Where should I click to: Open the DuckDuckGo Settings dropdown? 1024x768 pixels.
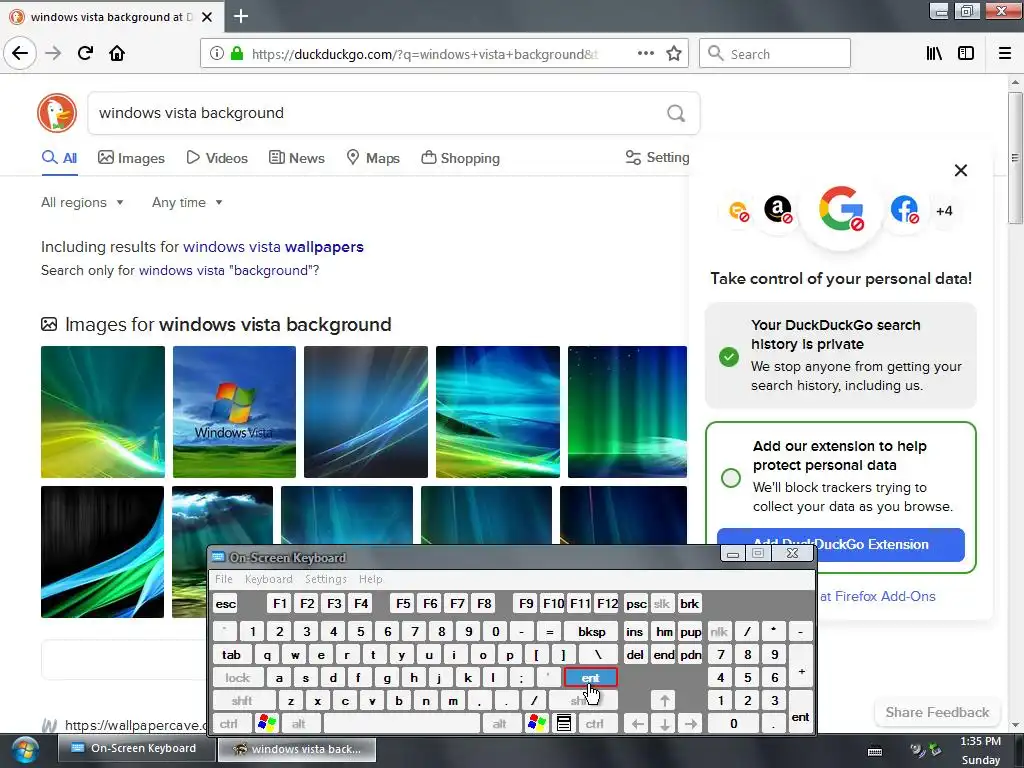point(657,157)
